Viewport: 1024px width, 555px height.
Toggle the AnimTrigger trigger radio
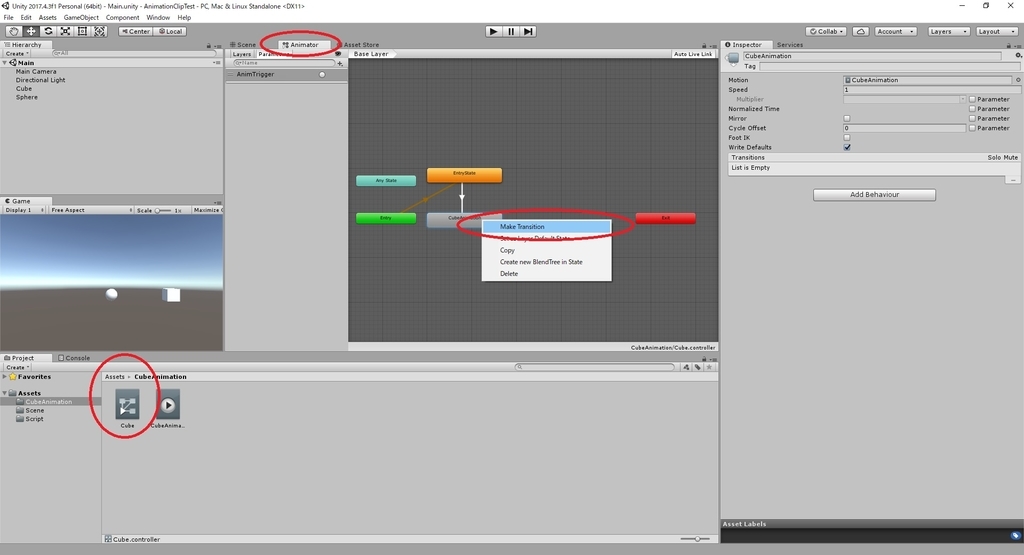point(322,74)
